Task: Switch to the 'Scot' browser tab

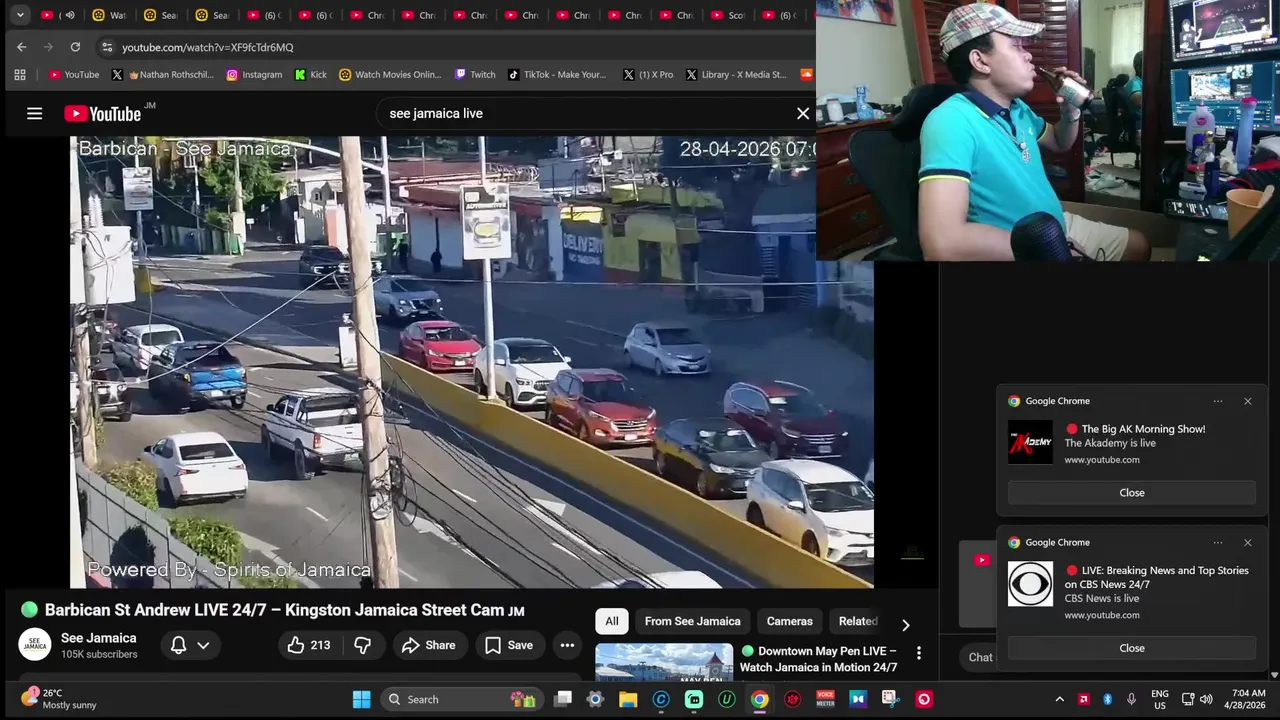Action: point(726,15)
